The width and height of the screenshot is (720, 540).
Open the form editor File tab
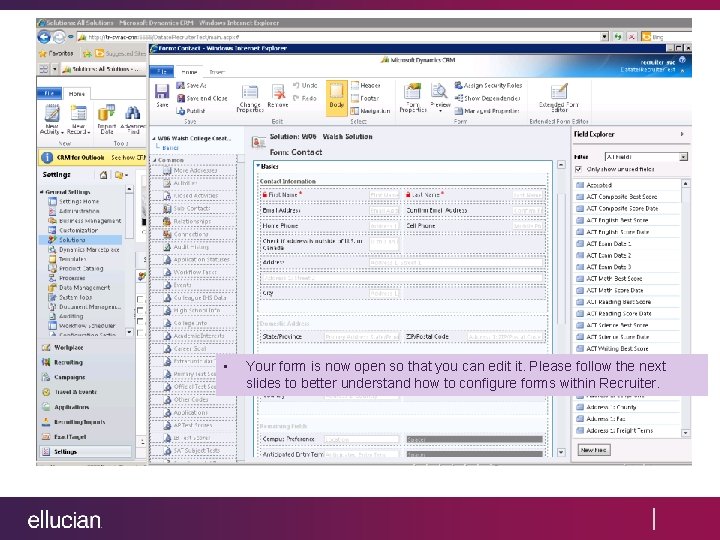point(162,72)
